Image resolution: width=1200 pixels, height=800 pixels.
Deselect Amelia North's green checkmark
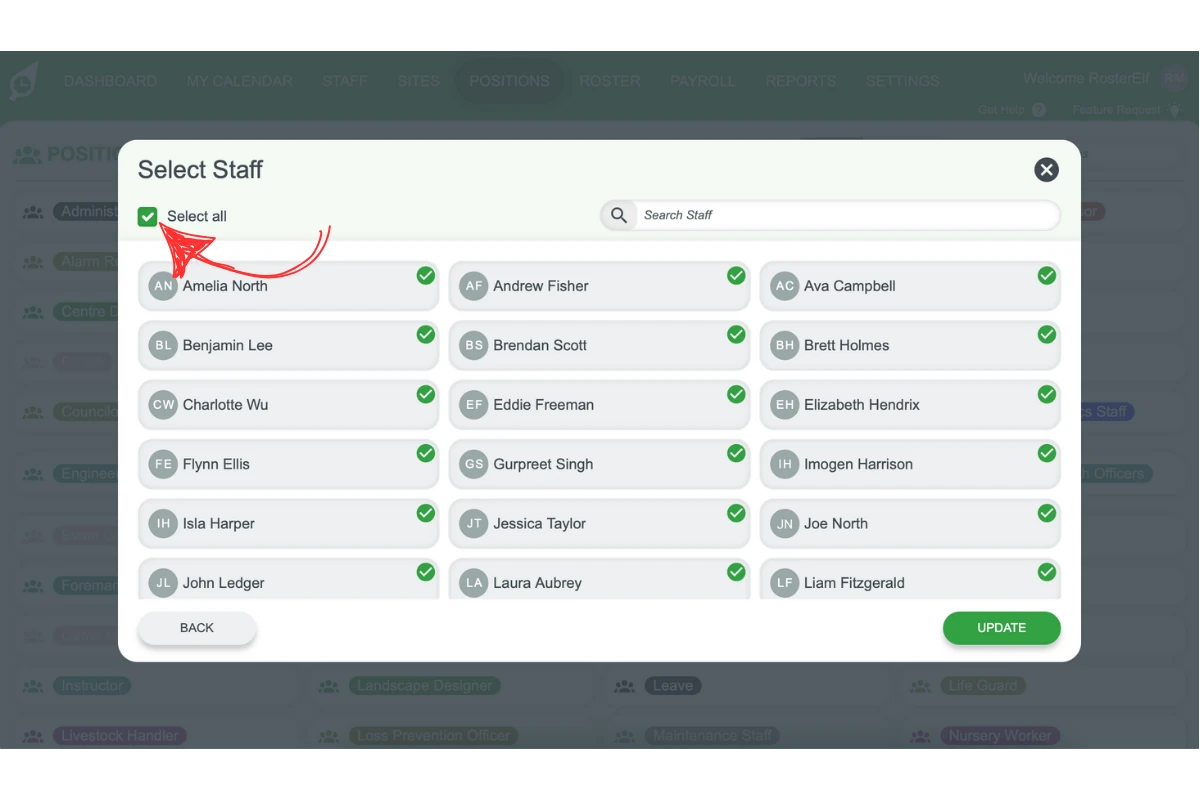coord(426,275)
